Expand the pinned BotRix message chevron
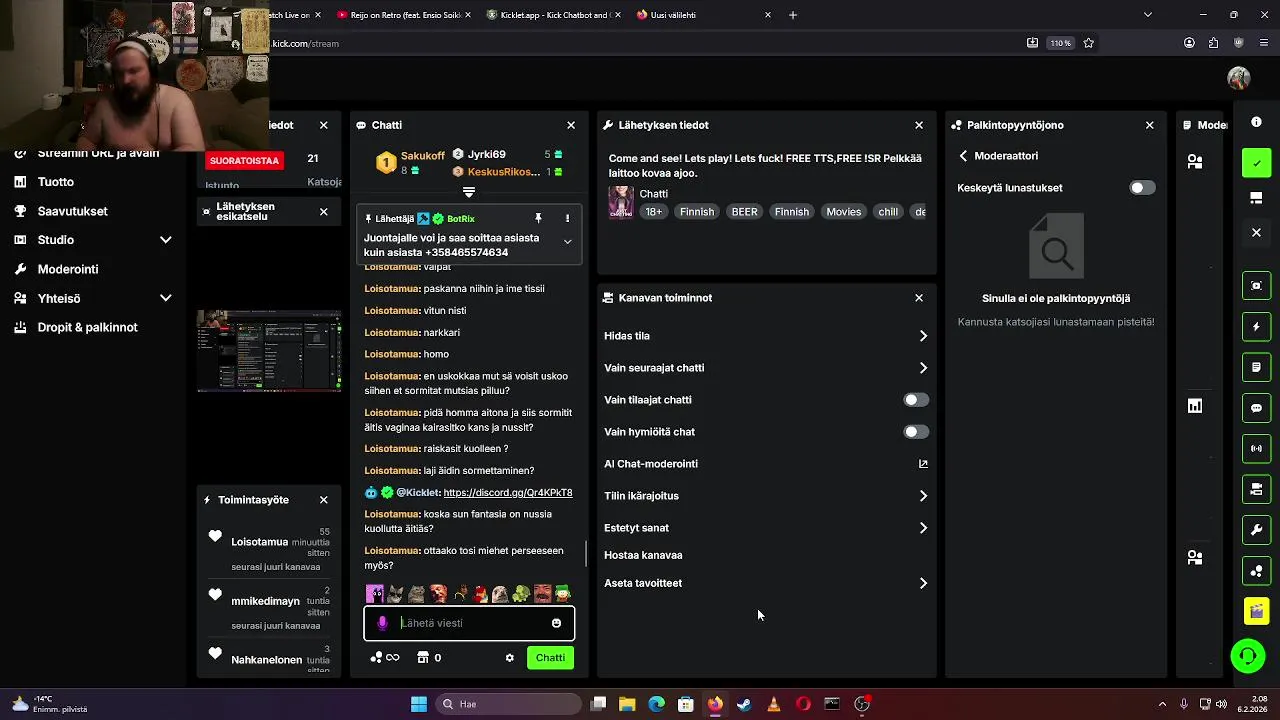 pos(567,242)
